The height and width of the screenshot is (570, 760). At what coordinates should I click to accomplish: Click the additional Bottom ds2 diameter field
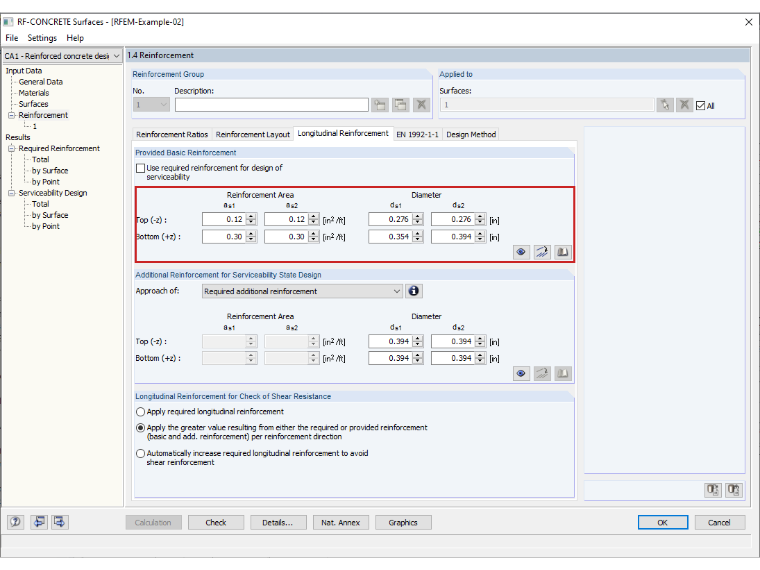(x=453, y=358)
